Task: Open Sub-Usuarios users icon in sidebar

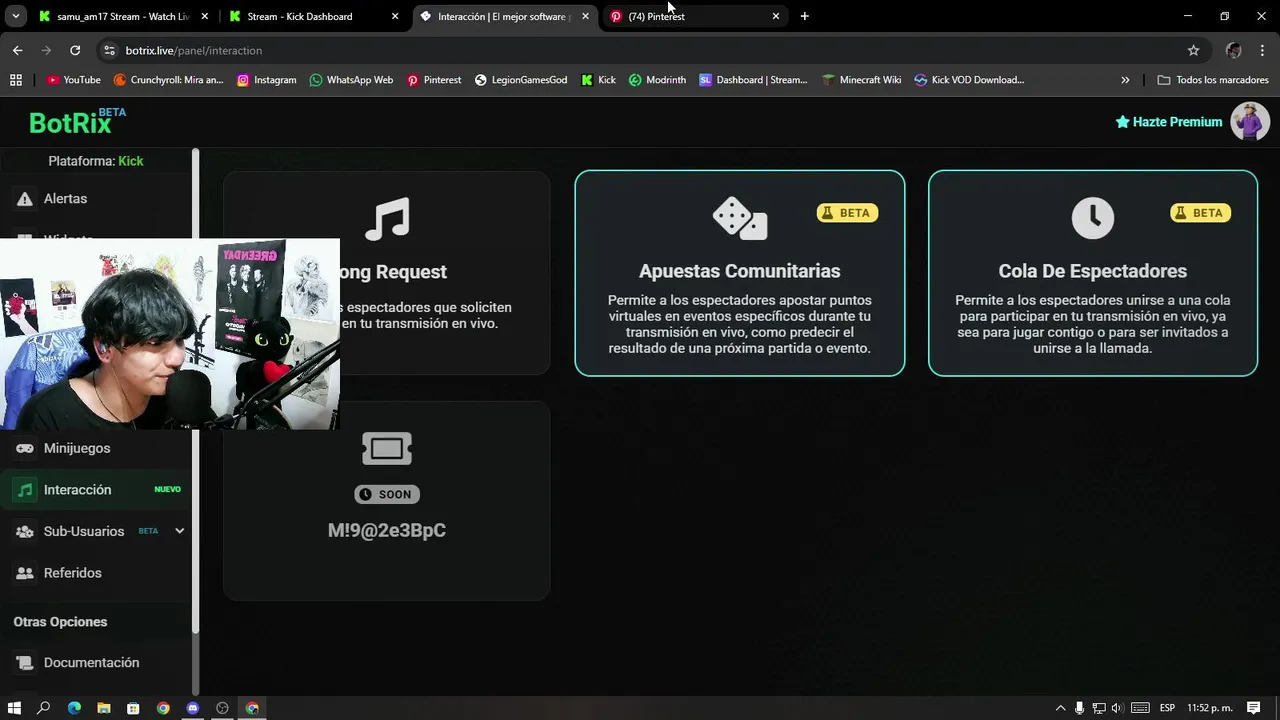Action: point(25,532)
